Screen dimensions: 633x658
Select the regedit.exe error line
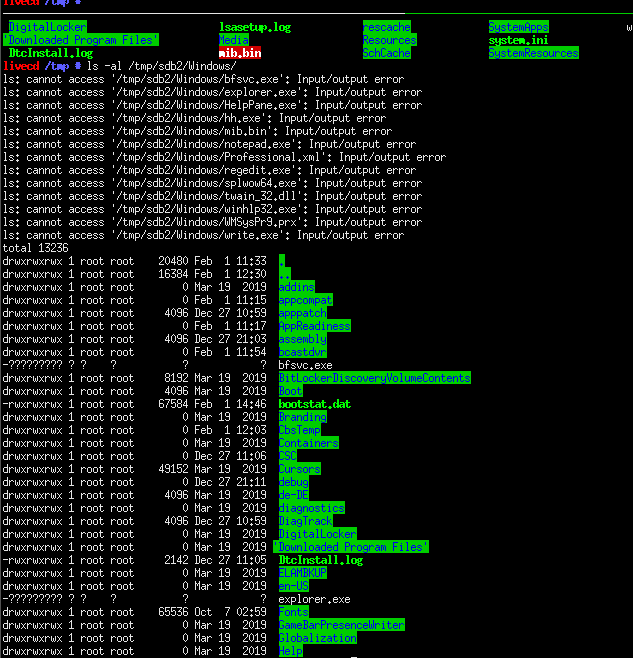point(209,170)
